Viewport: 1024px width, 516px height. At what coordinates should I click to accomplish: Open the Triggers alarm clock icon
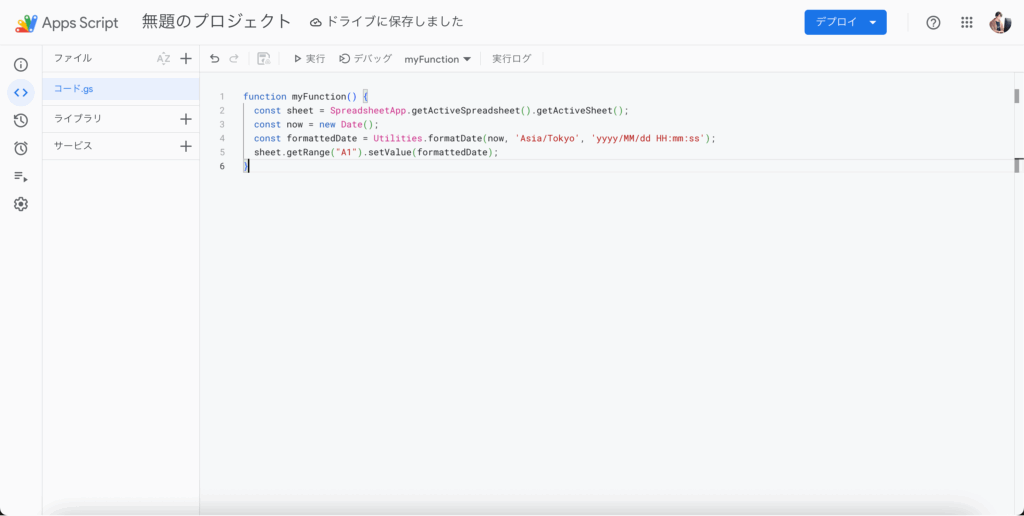point(20,148)
